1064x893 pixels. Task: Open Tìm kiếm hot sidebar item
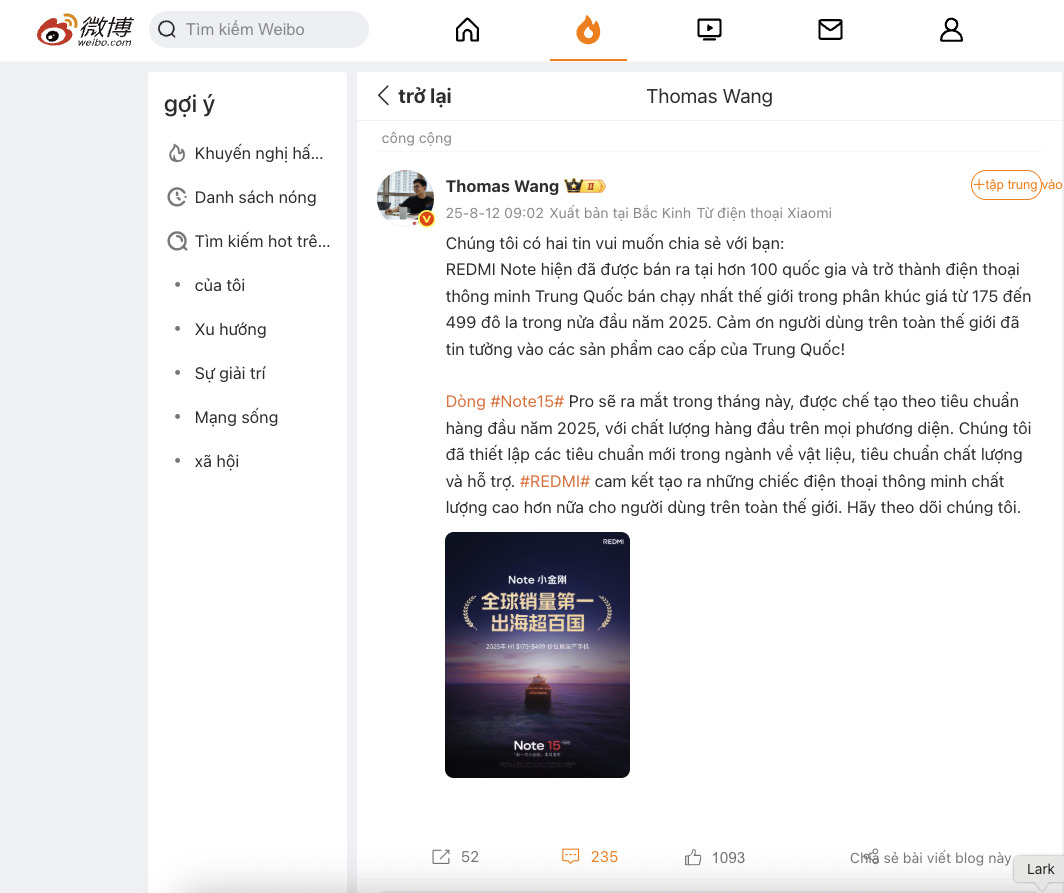250,242
